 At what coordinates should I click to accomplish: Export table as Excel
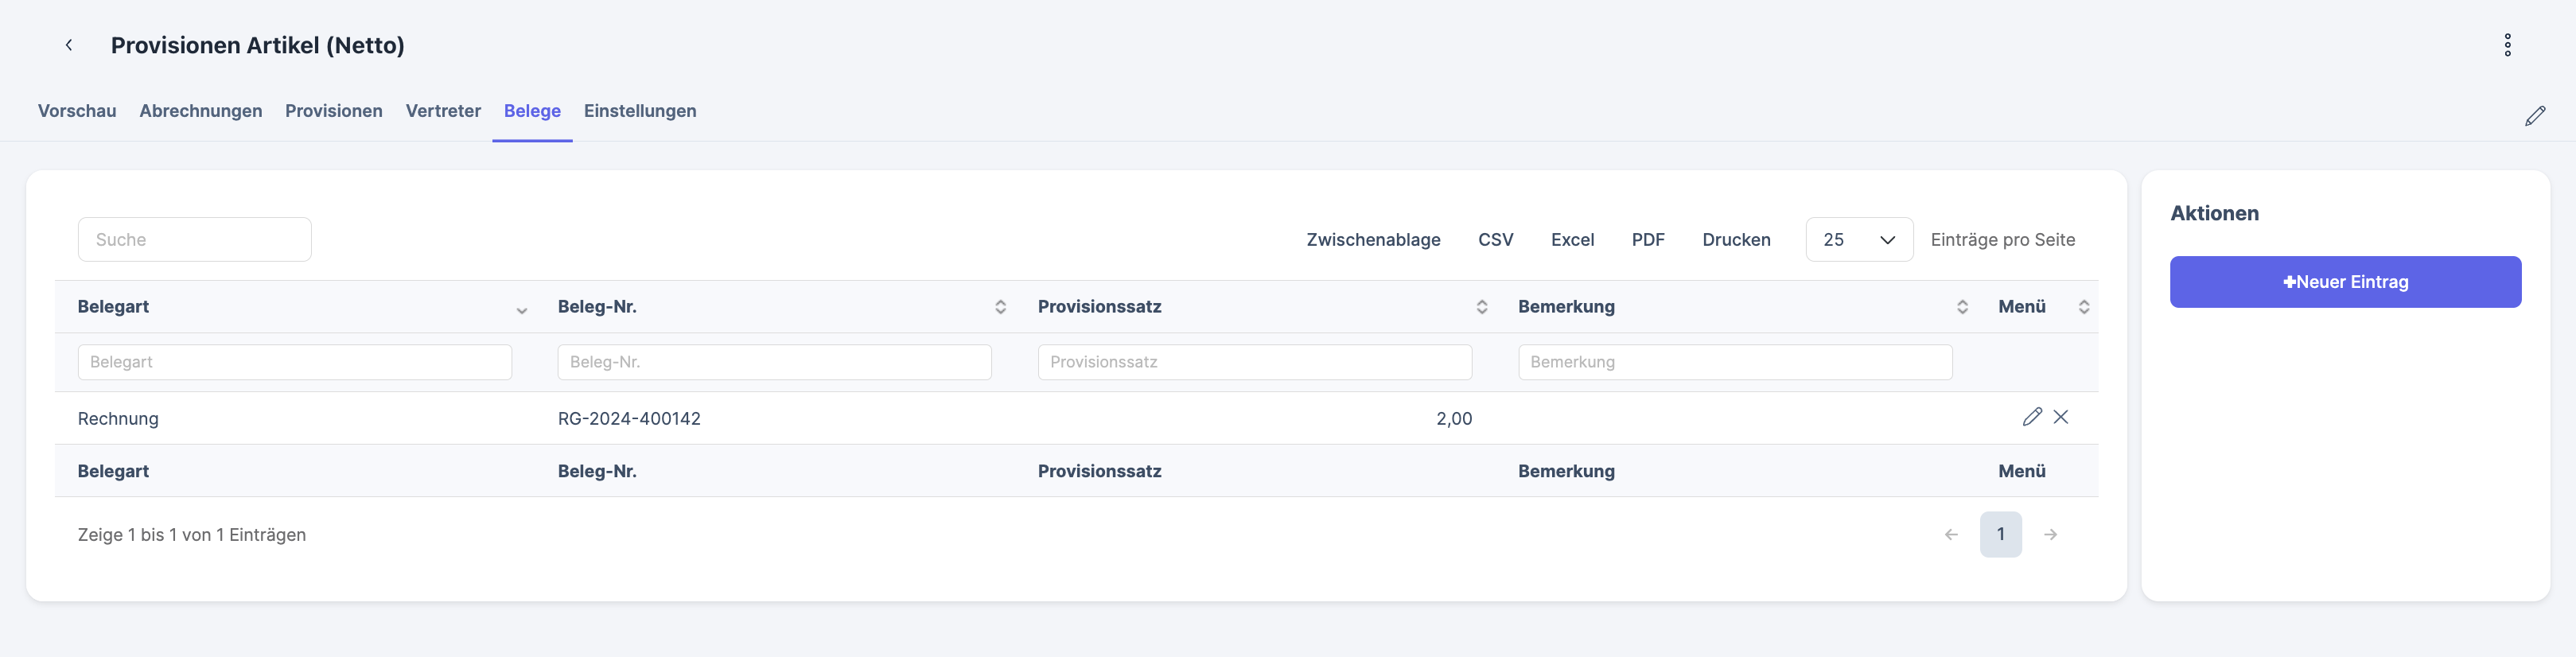point(1572,240)
